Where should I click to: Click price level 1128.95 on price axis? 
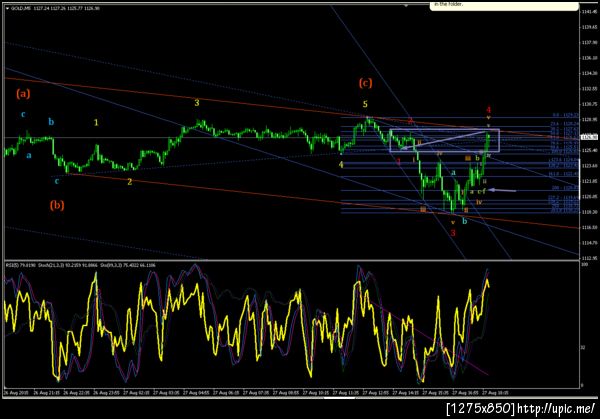(590, 119)
